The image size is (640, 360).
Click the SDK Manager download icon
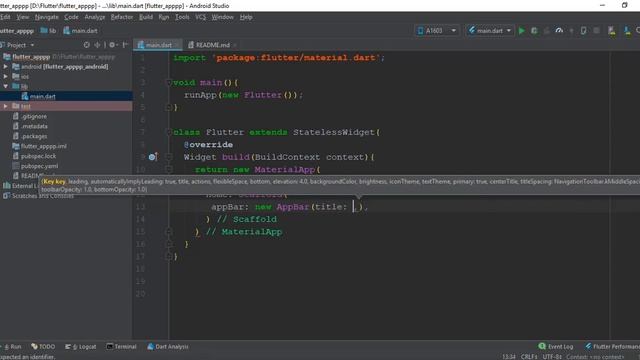(627, 31)
